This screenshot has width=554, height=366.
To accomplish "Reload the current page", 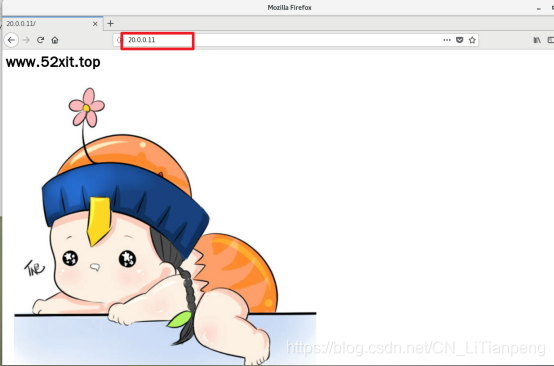I will click(40, 40).
